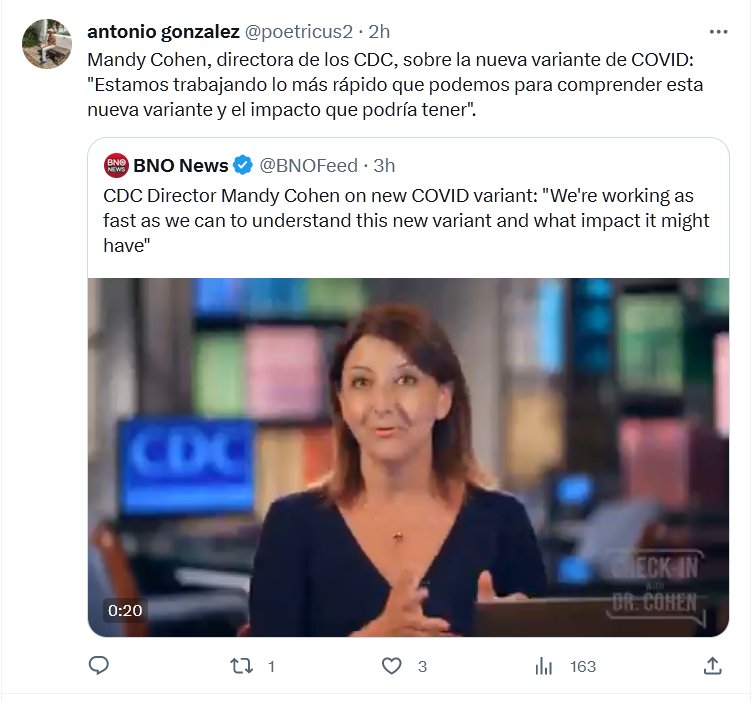Play the Mandy Cohen CDC video
754x702 pixels.
click(x=408, y=457)
